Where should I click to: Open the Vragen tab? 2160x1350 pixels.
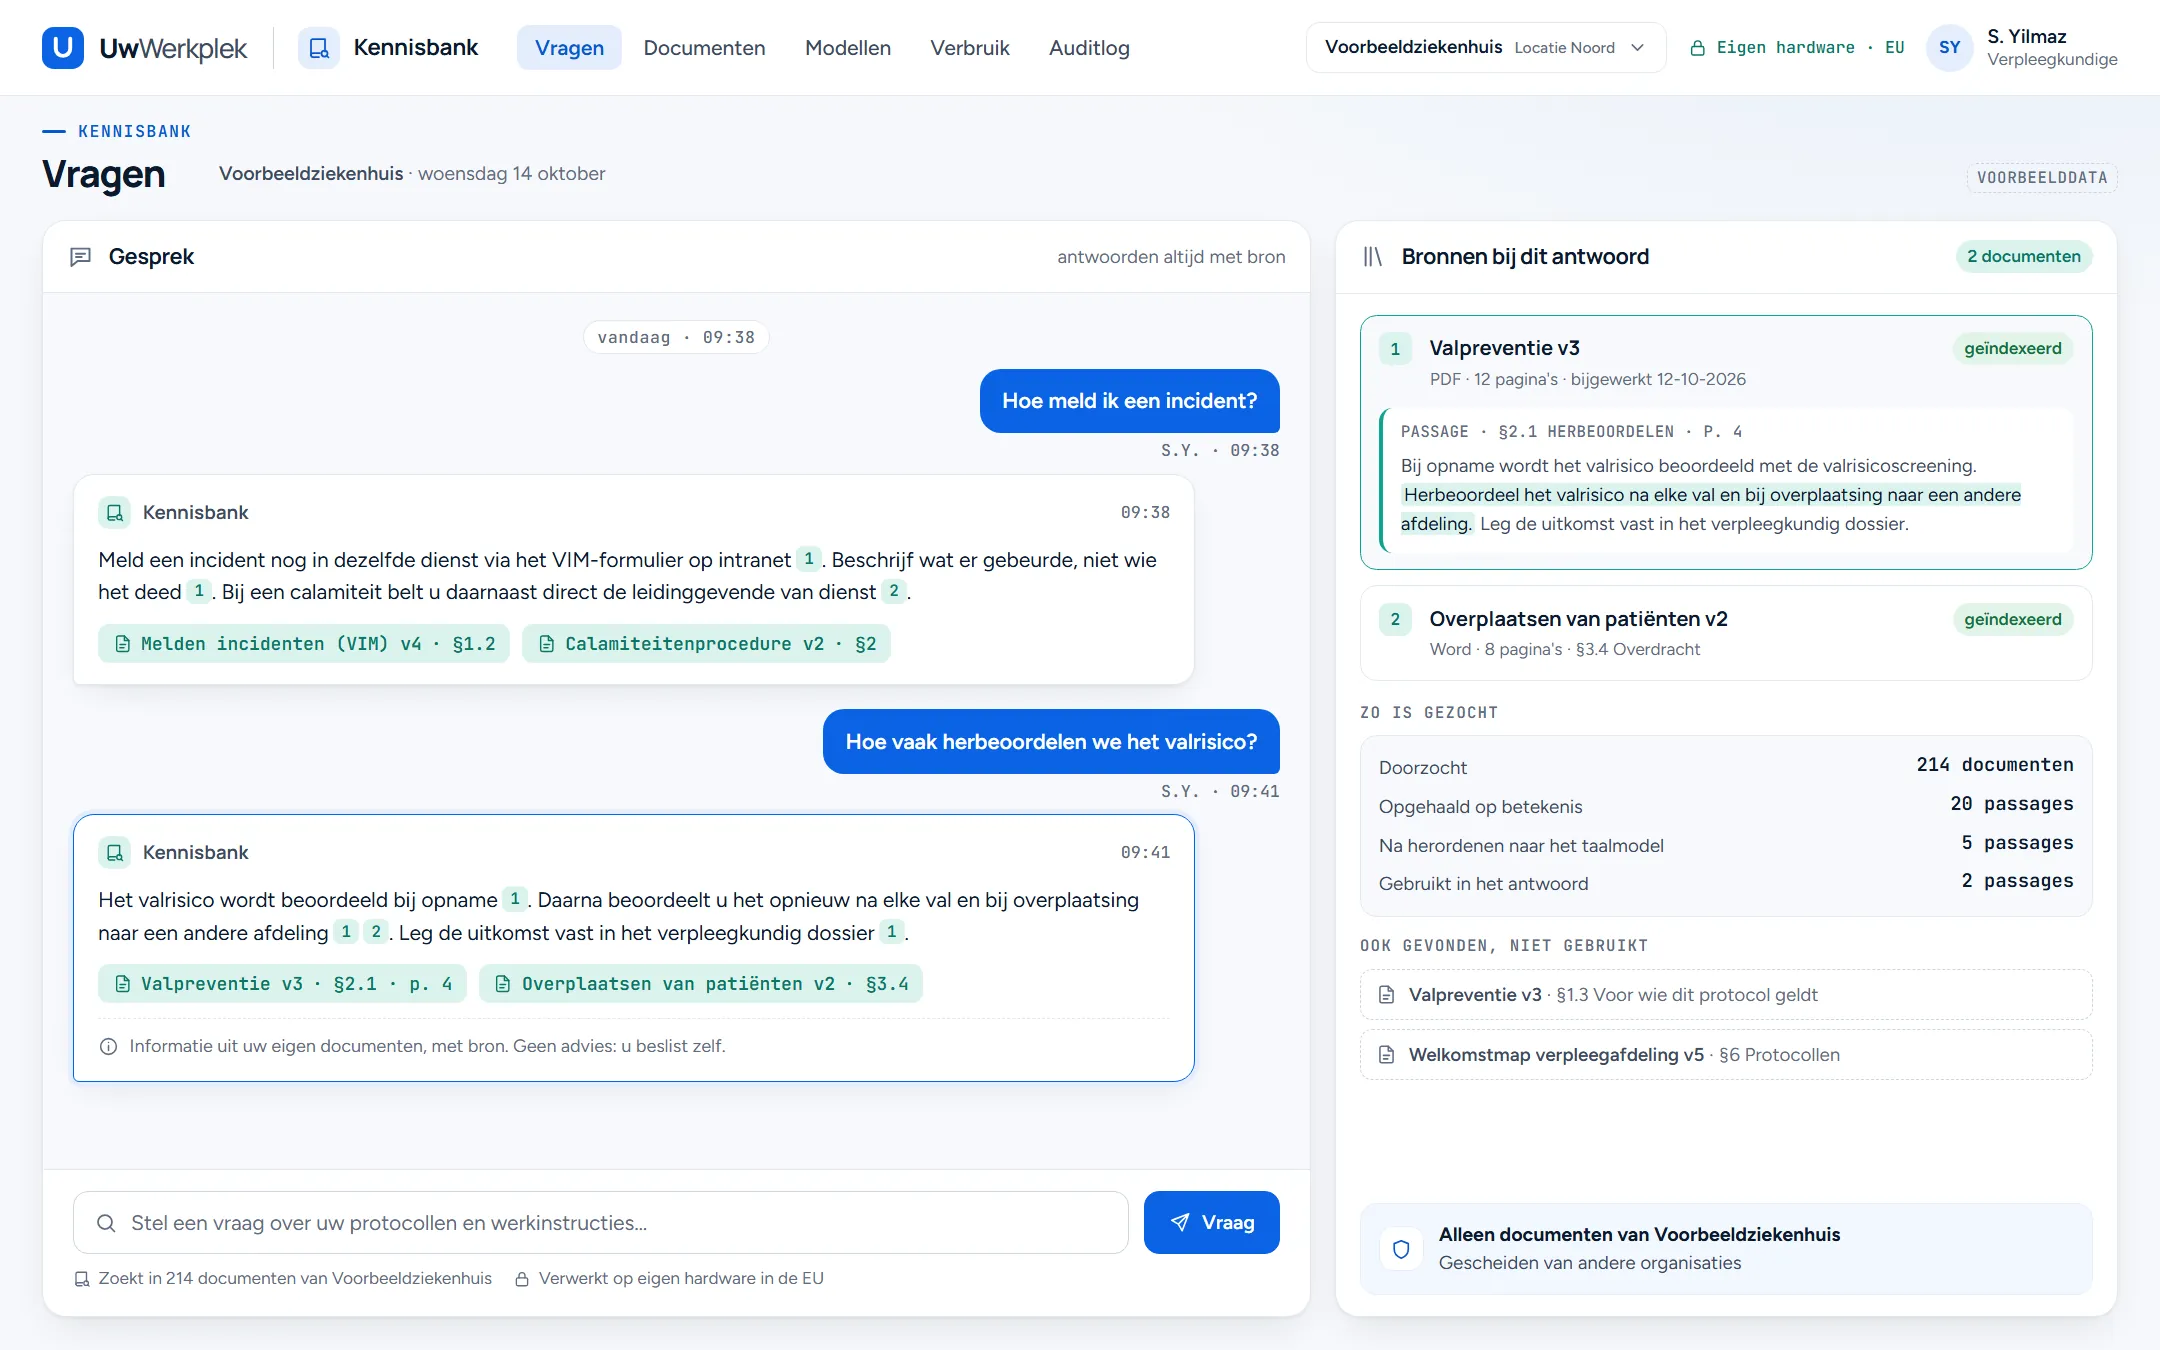click(x=569, y=48)
